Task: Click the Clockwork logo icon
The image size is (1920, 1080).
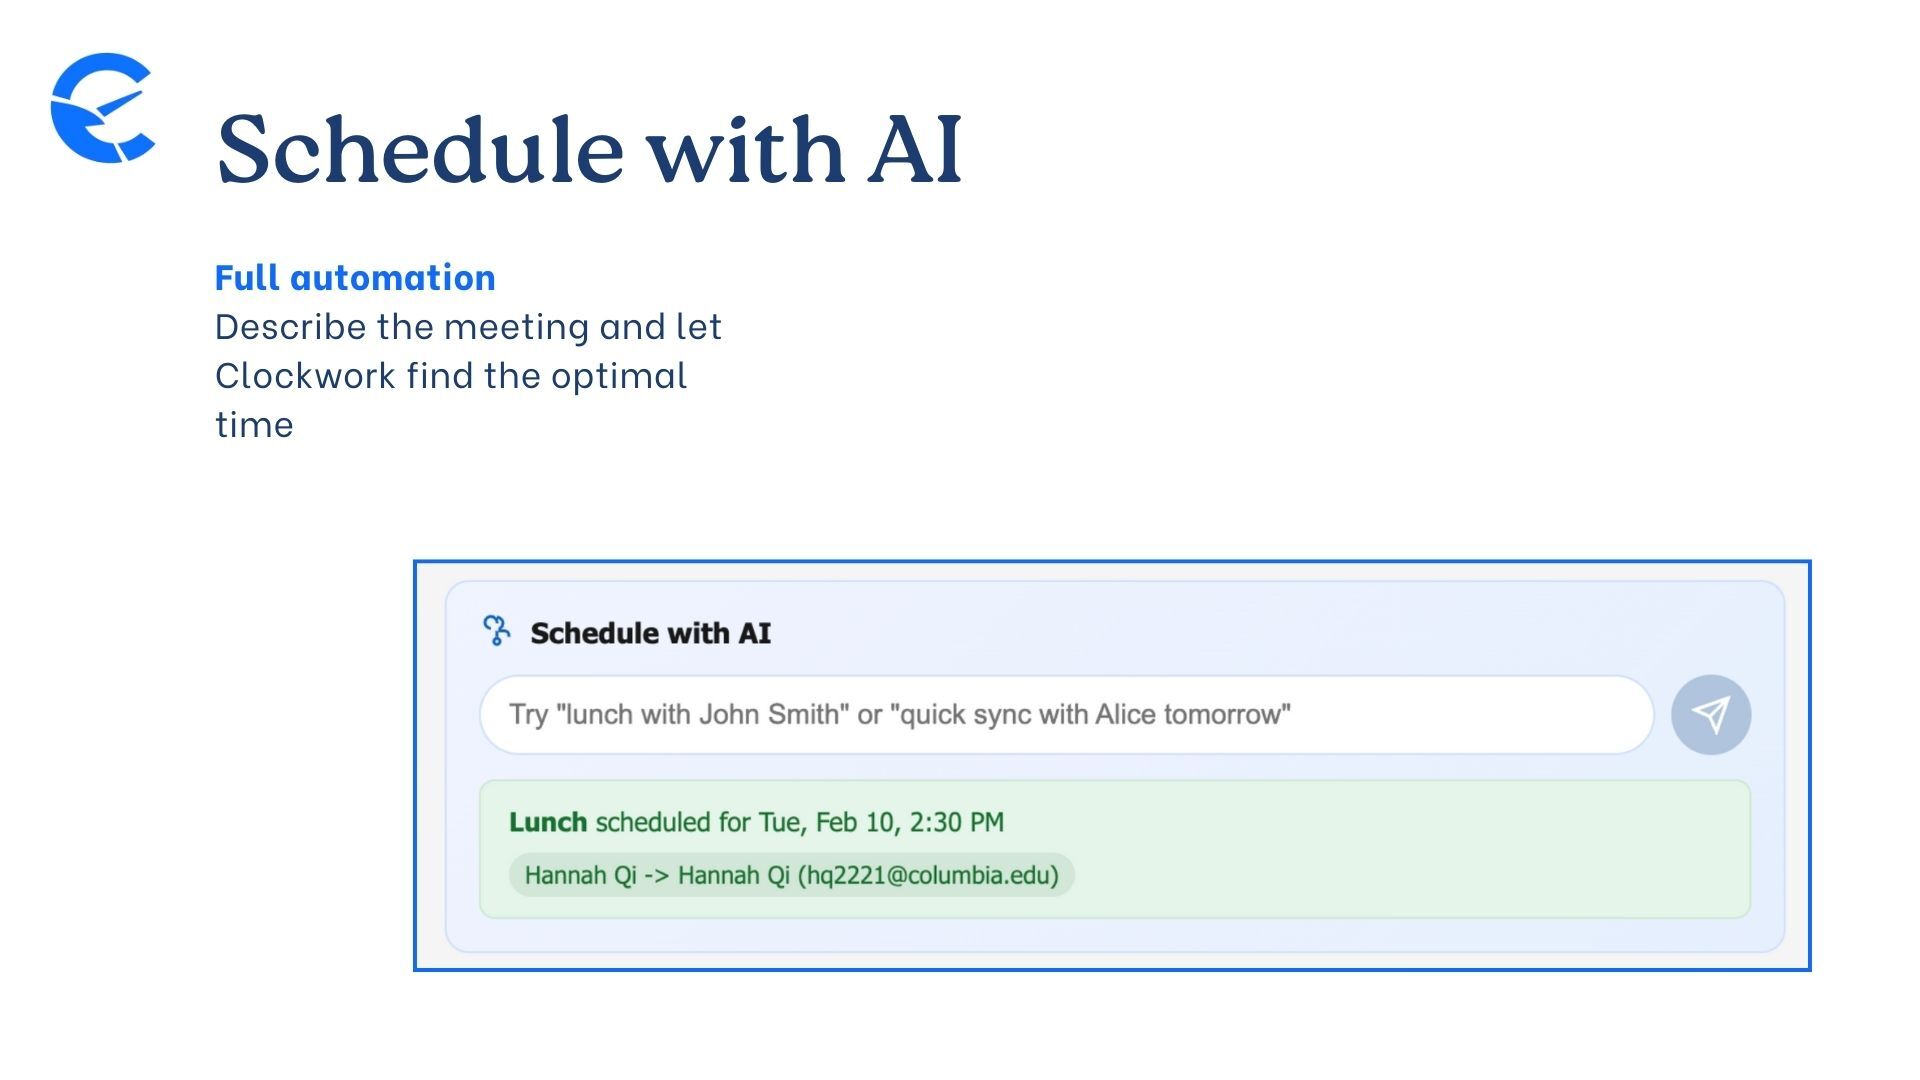Action: (102, 108)
